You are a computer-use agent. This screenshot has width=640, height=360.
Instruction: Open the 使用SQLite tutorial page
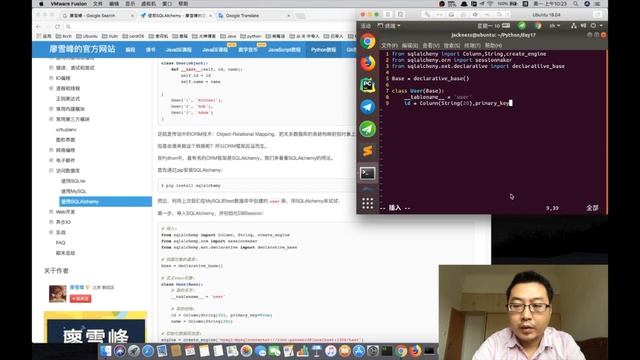(x=73, y=181)
